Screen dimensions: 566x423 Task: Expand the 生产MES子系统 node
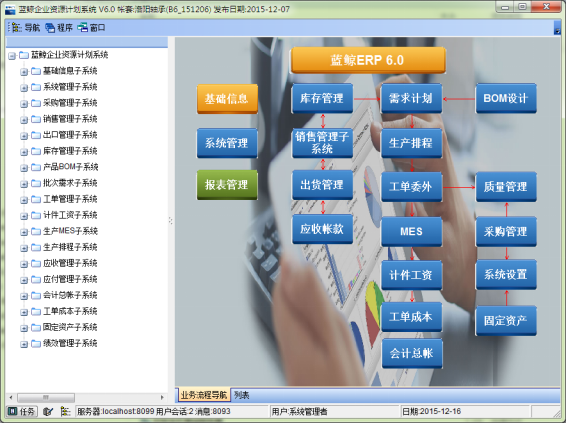24,232
